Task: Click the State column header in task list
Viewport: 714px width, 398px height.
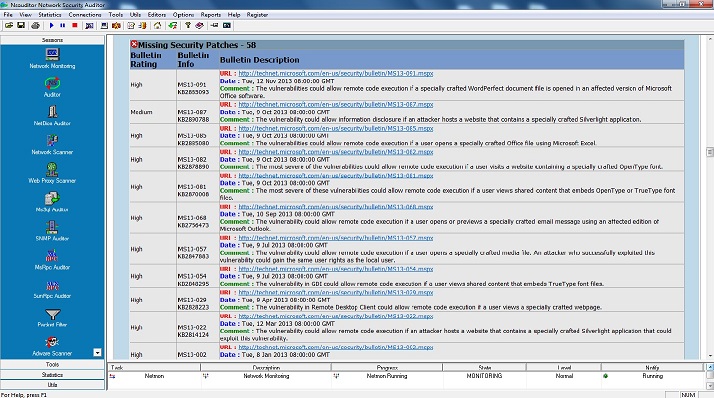Action: [x=484, y=367]
